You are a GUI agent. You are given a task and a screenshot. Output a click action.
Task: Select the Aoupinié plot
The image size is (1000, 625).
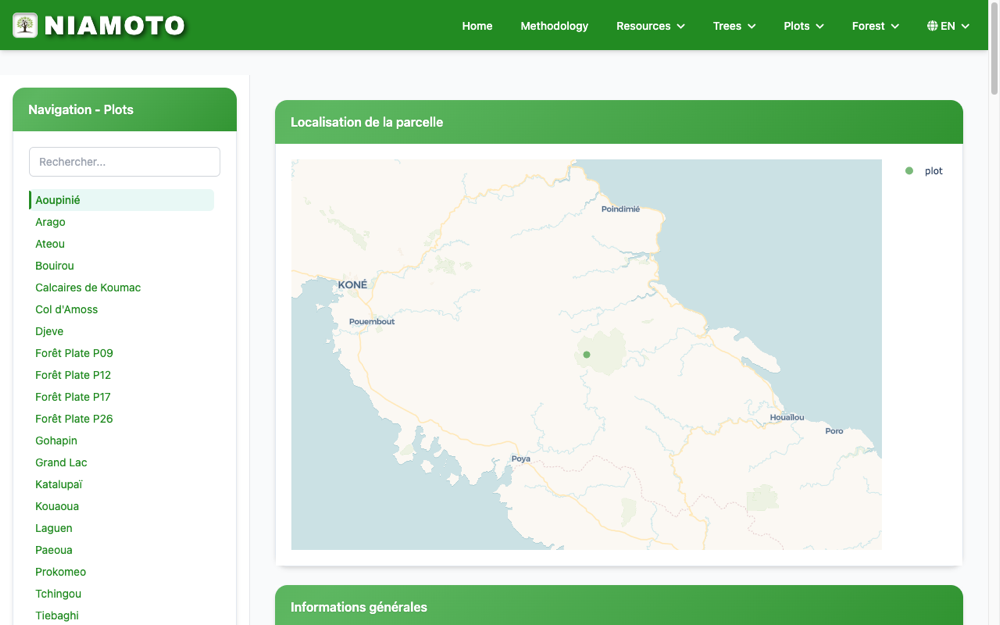coord(122,200)
